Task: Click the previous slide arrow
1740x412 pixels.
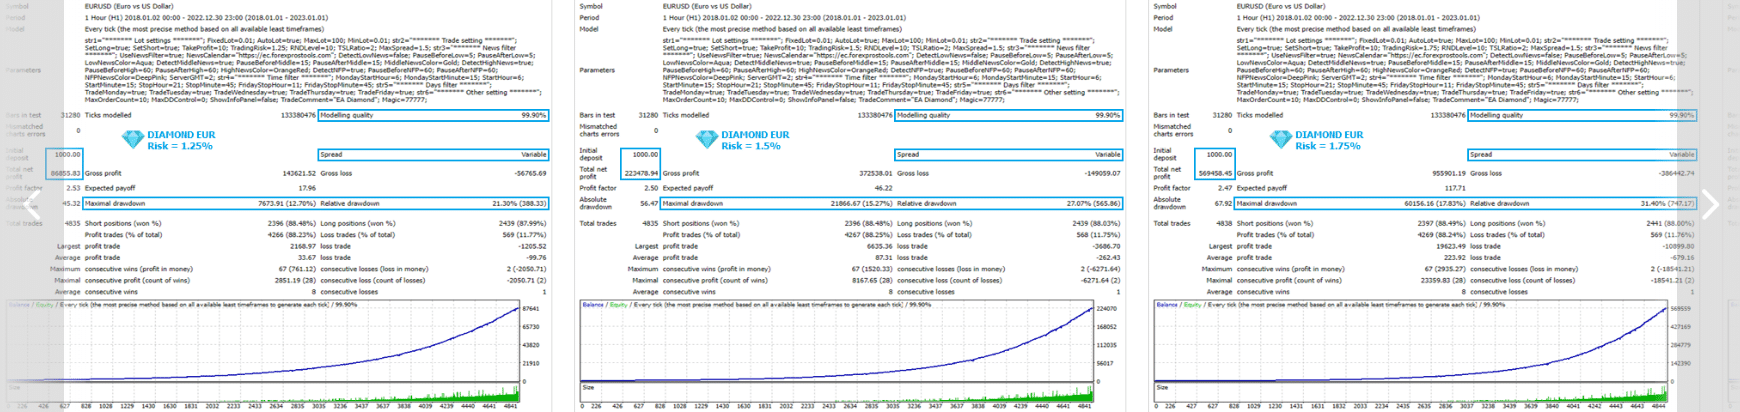Action: click(x=32, y=206)
